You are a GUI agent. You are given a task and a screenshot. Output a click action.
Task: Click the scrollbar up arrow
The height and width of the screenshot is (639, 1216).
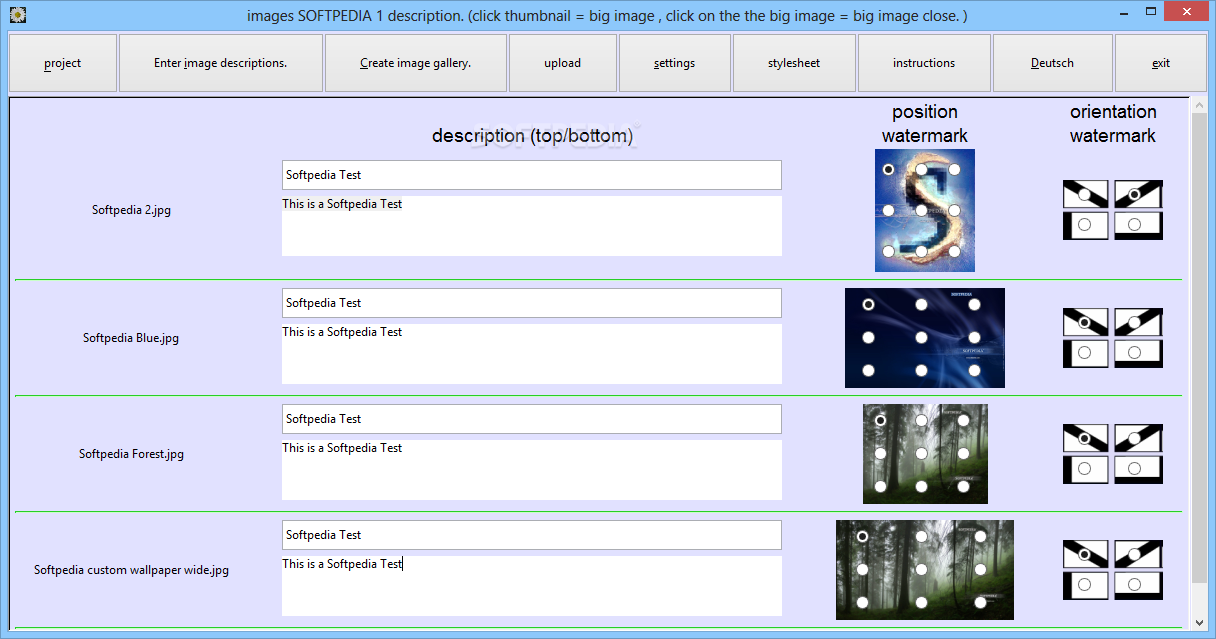click(x=1198, y=104)
